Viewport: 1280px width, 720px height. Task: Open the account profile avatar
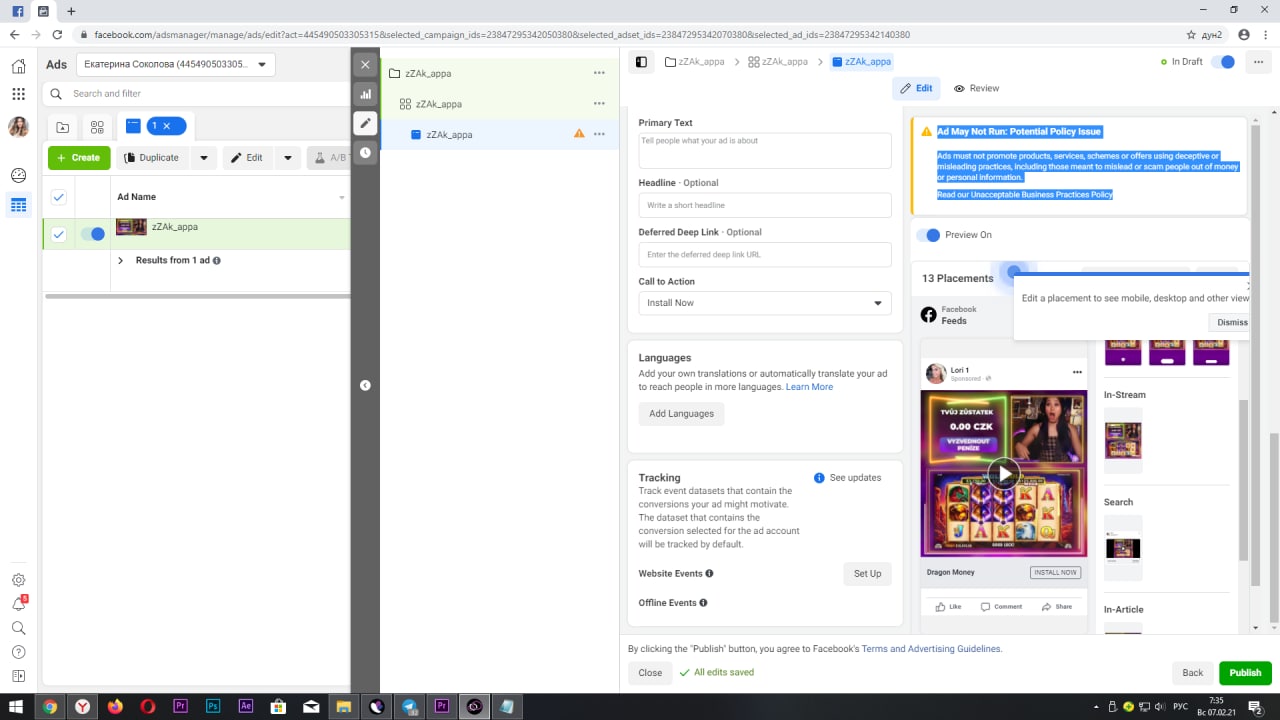click(x=18, y=127)
